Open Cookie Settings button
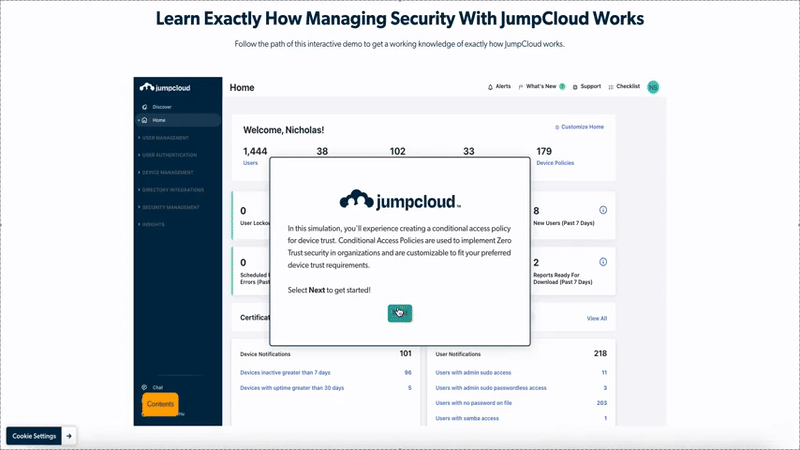 34,436
